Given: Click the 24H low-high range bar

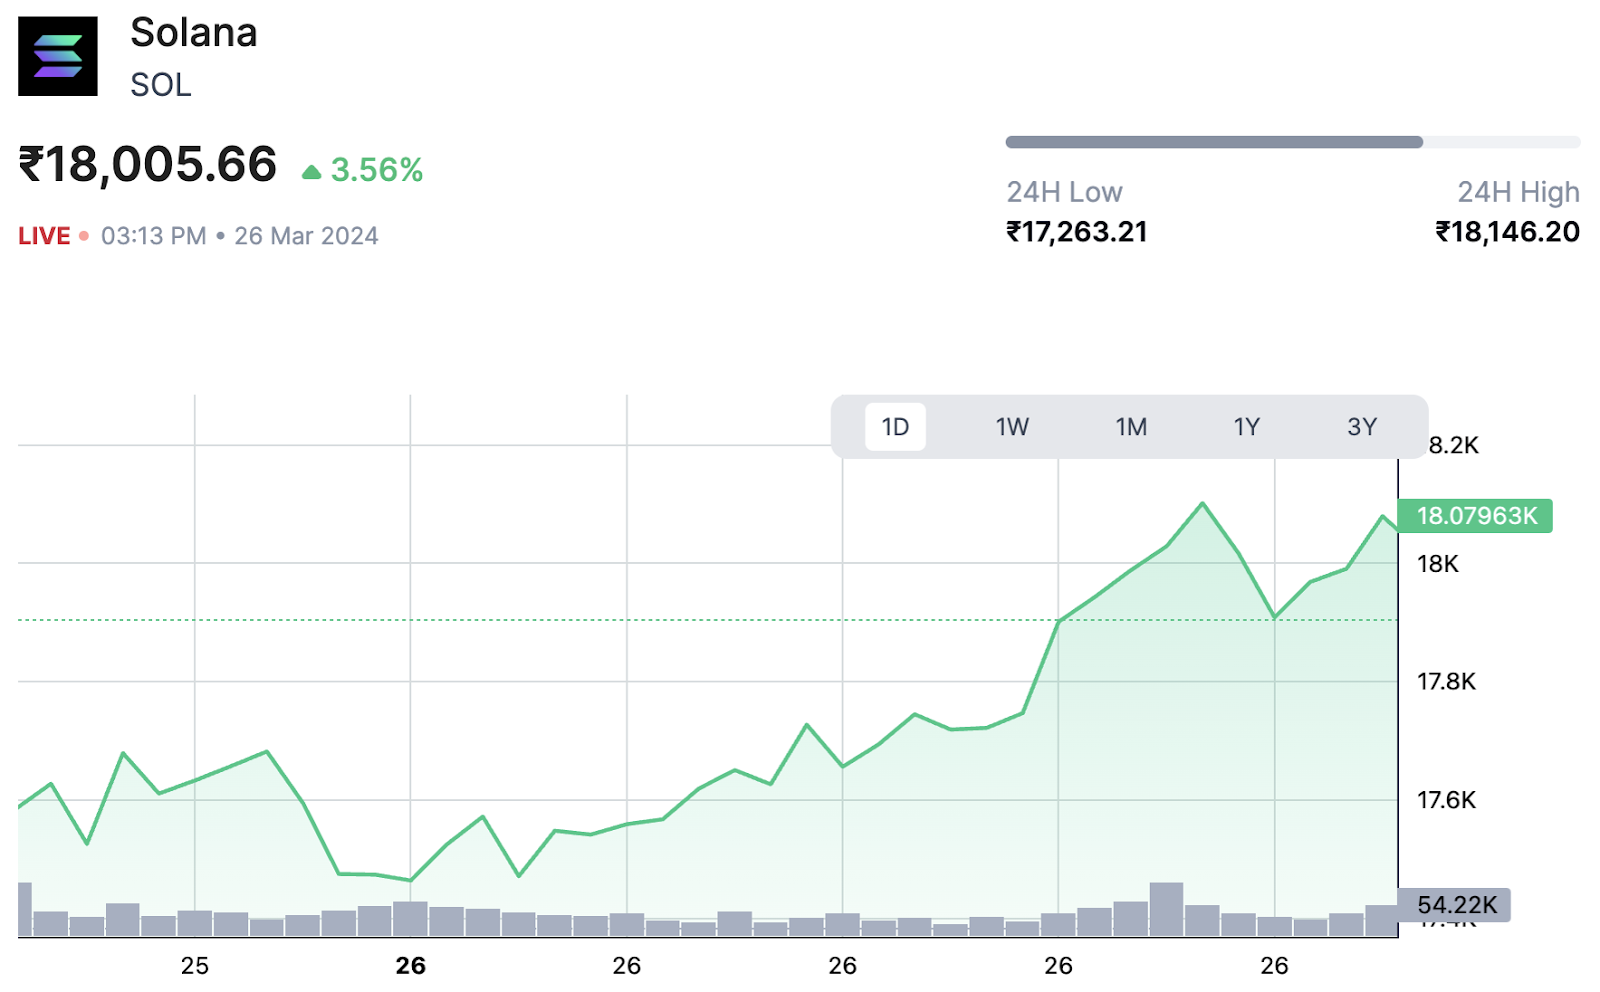Looking at the screenshot, I should point(1292,142).
